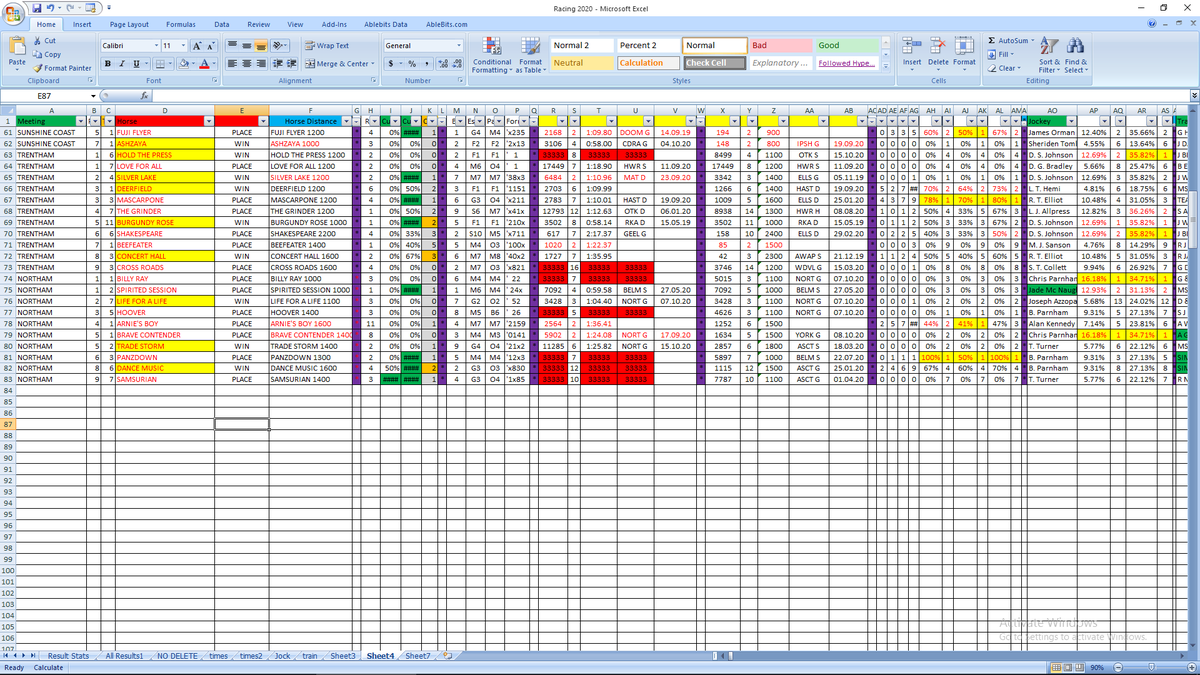Open the Fill menu button
The image size is (1200, 675).
tap(1000, 54)
